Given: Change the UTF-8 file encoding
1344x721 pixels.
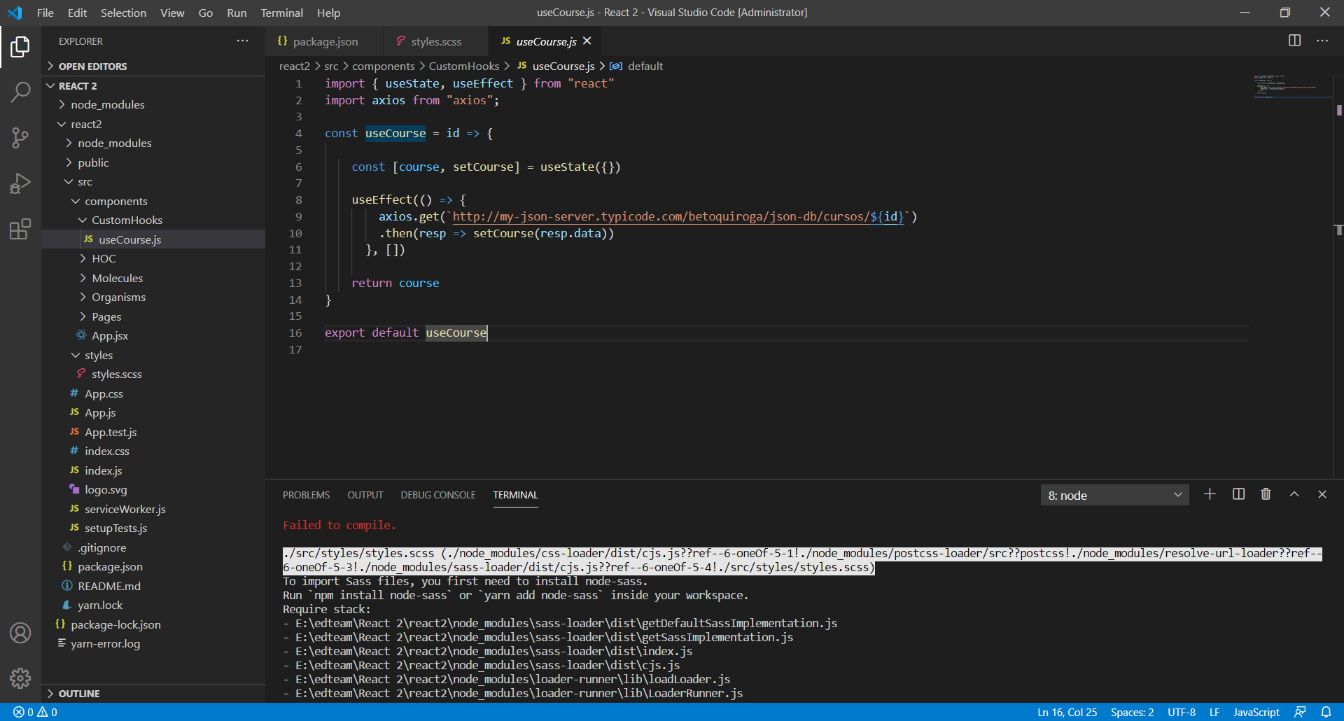Looking at the screenshot, I should tap(1181, 712).
